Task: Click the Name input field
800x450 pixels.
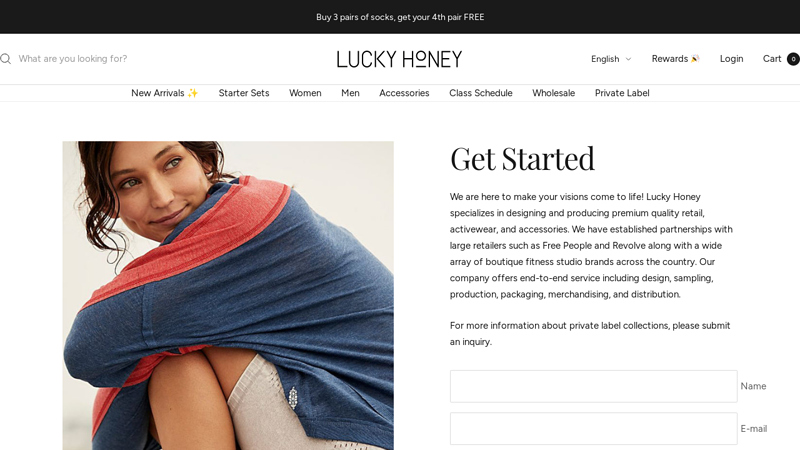Action: (593, 386)
